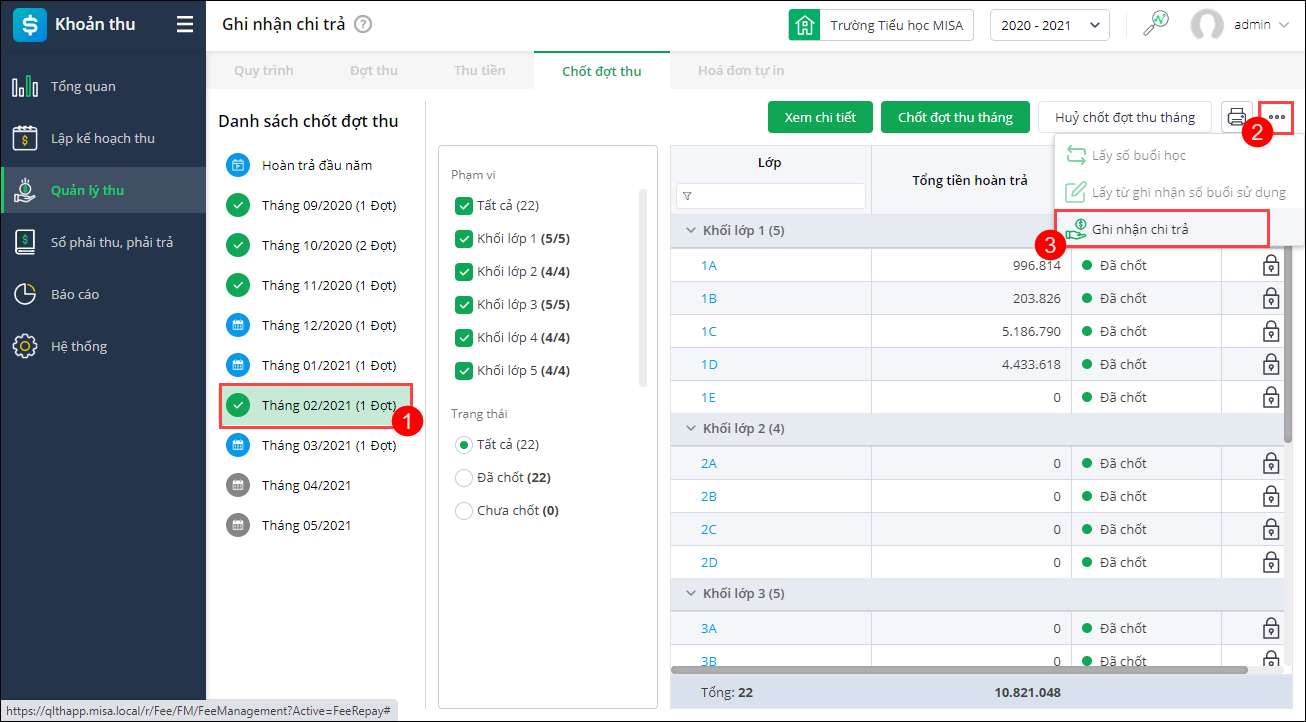Click the printer icon button
1306x722 pixels.
(x=1237, y=117)
